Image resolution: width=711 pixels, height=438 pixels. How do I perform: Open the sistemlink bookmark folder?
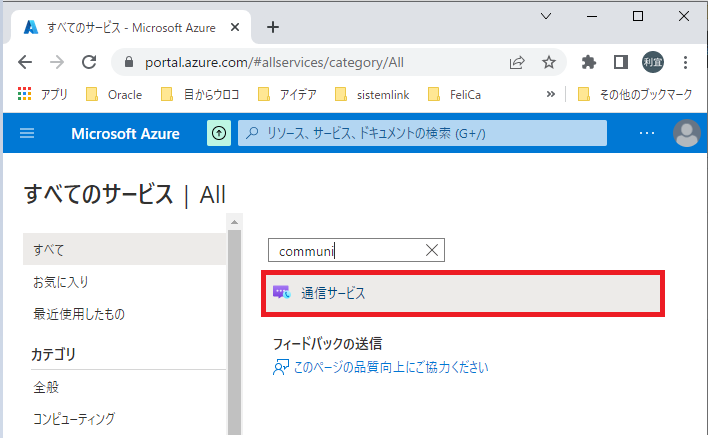372,94
